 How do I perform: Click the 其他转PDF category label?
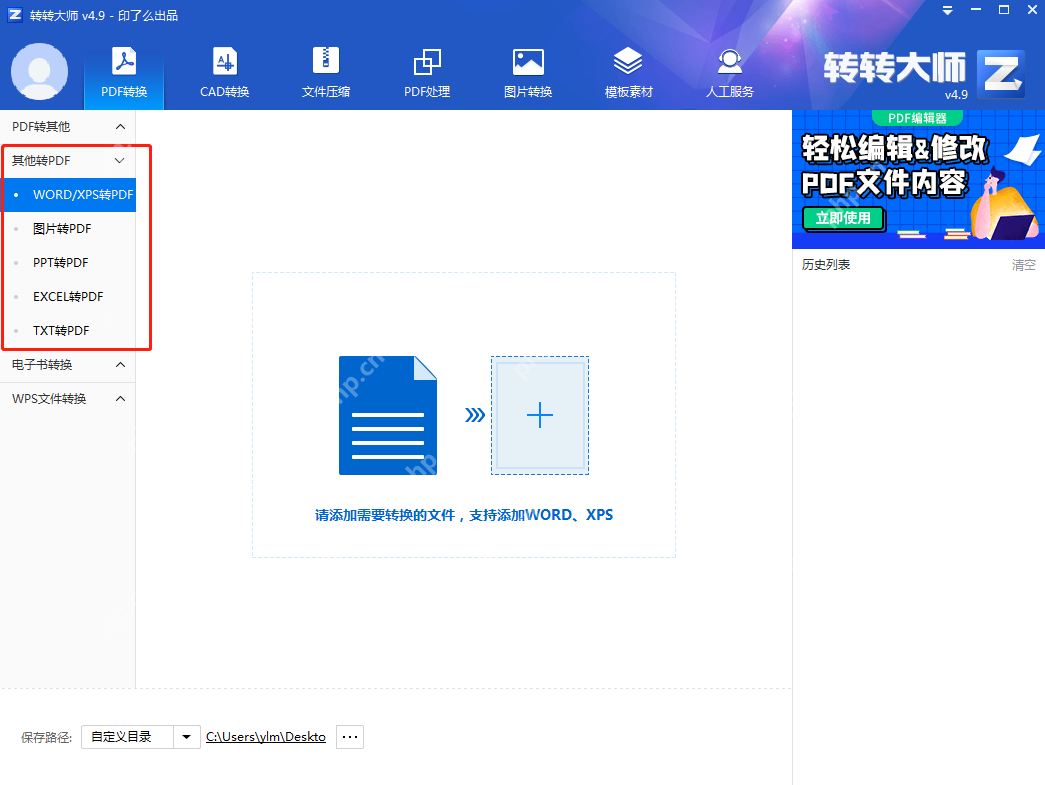[41, 161]
